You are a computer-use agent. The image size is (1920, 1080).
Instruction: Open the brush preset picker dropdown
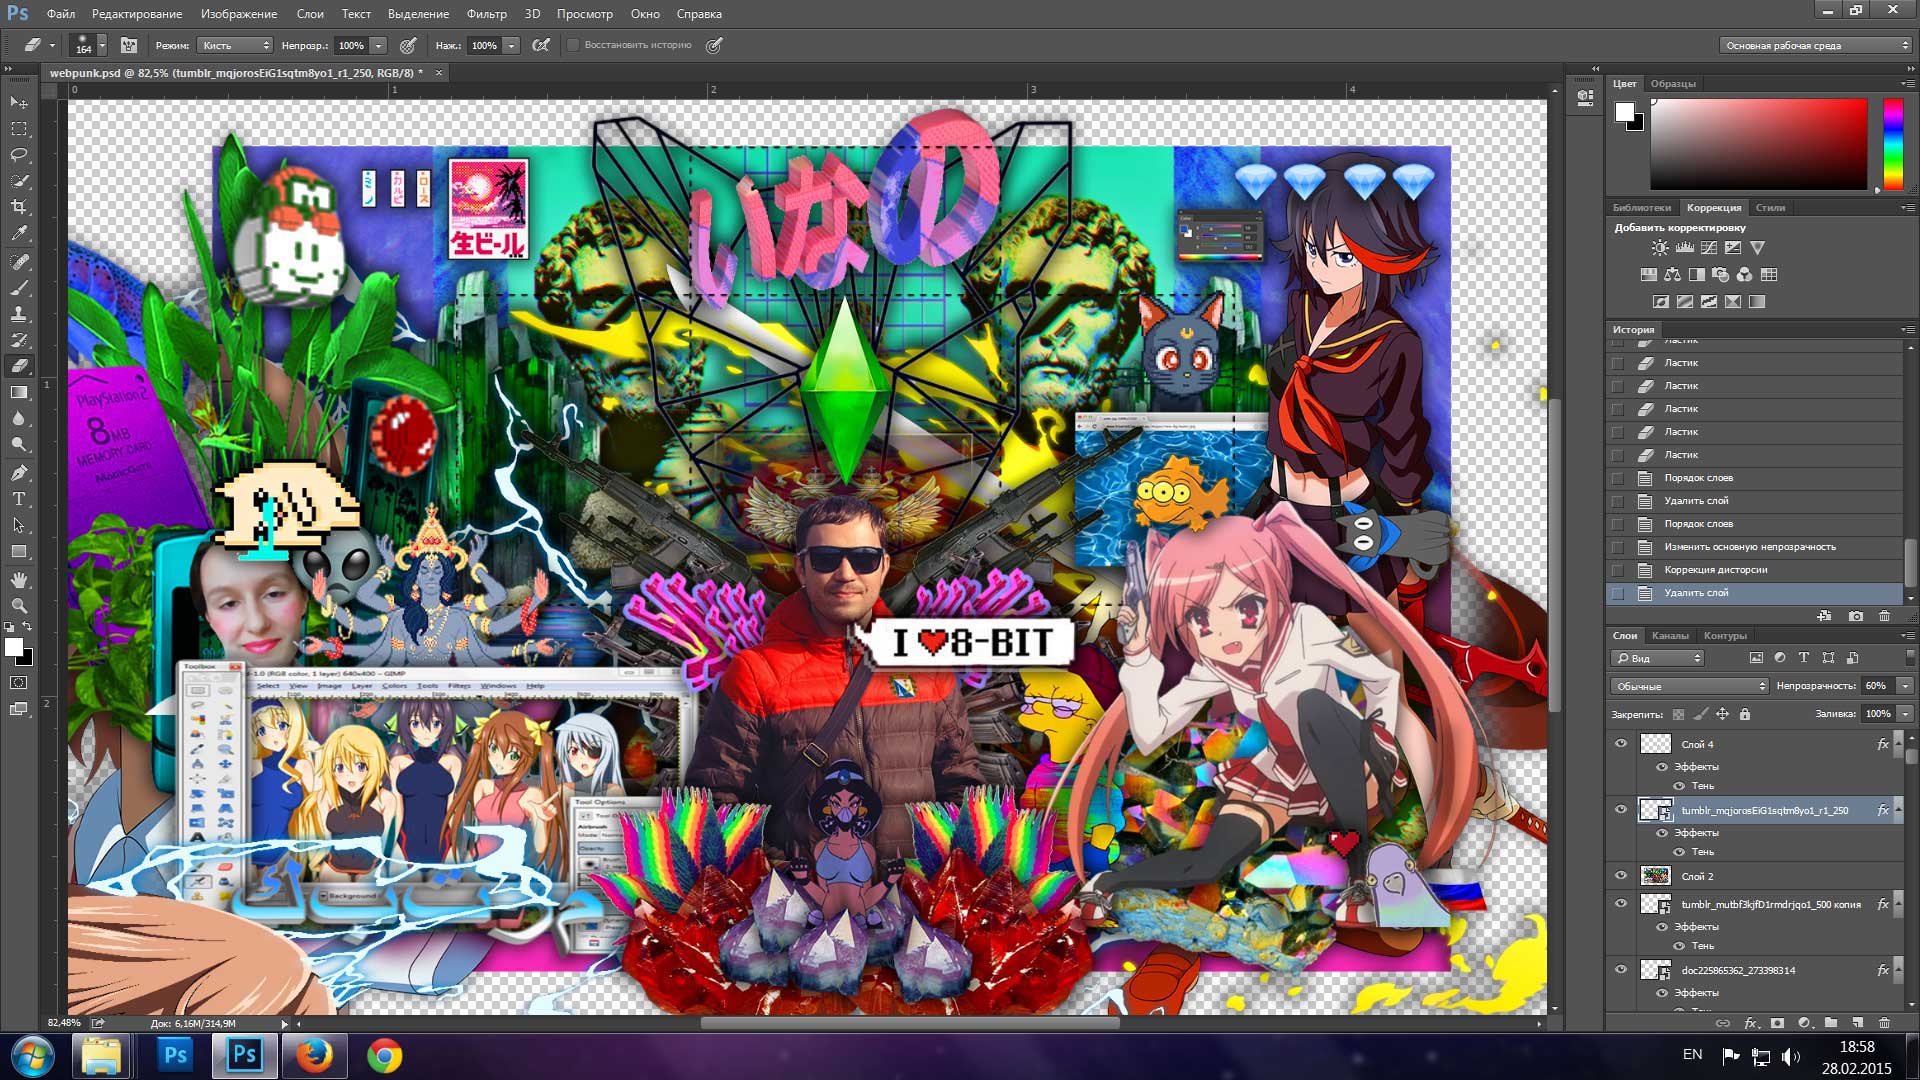pos(101,45)
